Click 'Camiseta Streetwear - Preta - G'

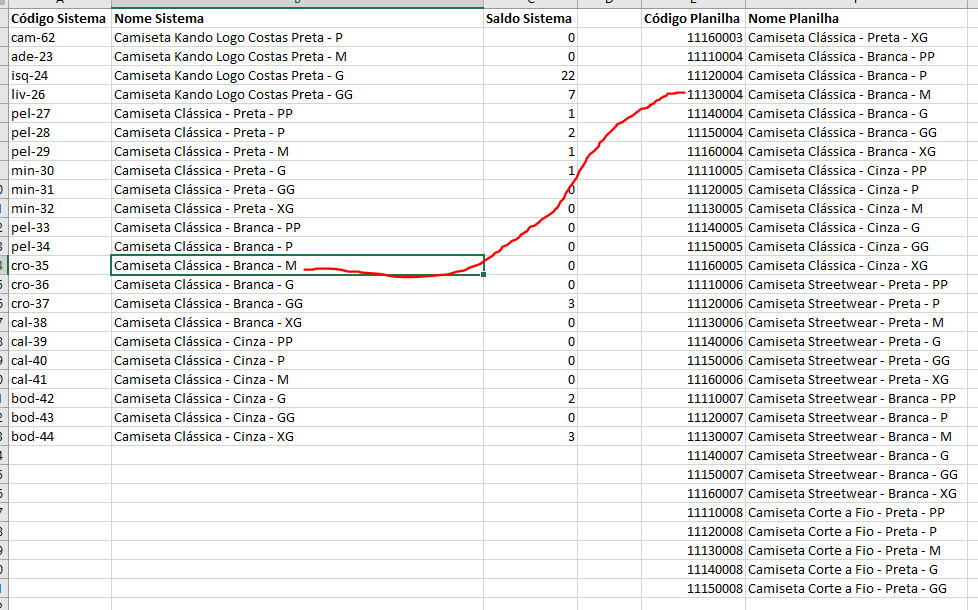coord(845,342)
